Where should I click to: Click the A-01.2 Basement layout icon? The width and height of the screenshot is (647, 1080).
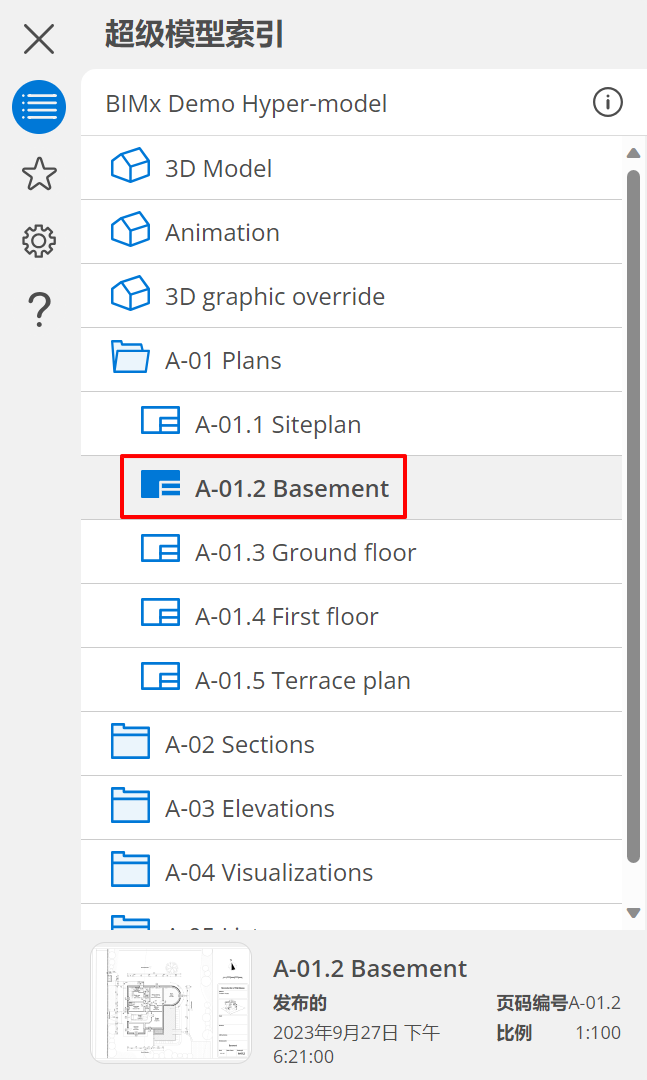pos(160,487)
